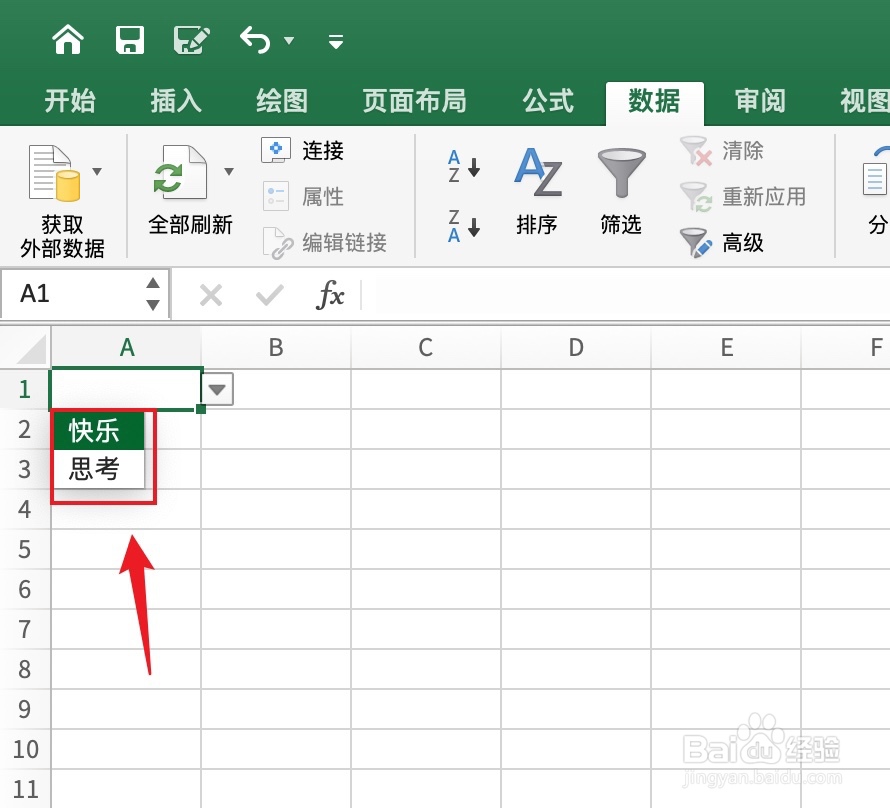
Task: Open the Name Box up-down arrows
Action: [153, 294]
